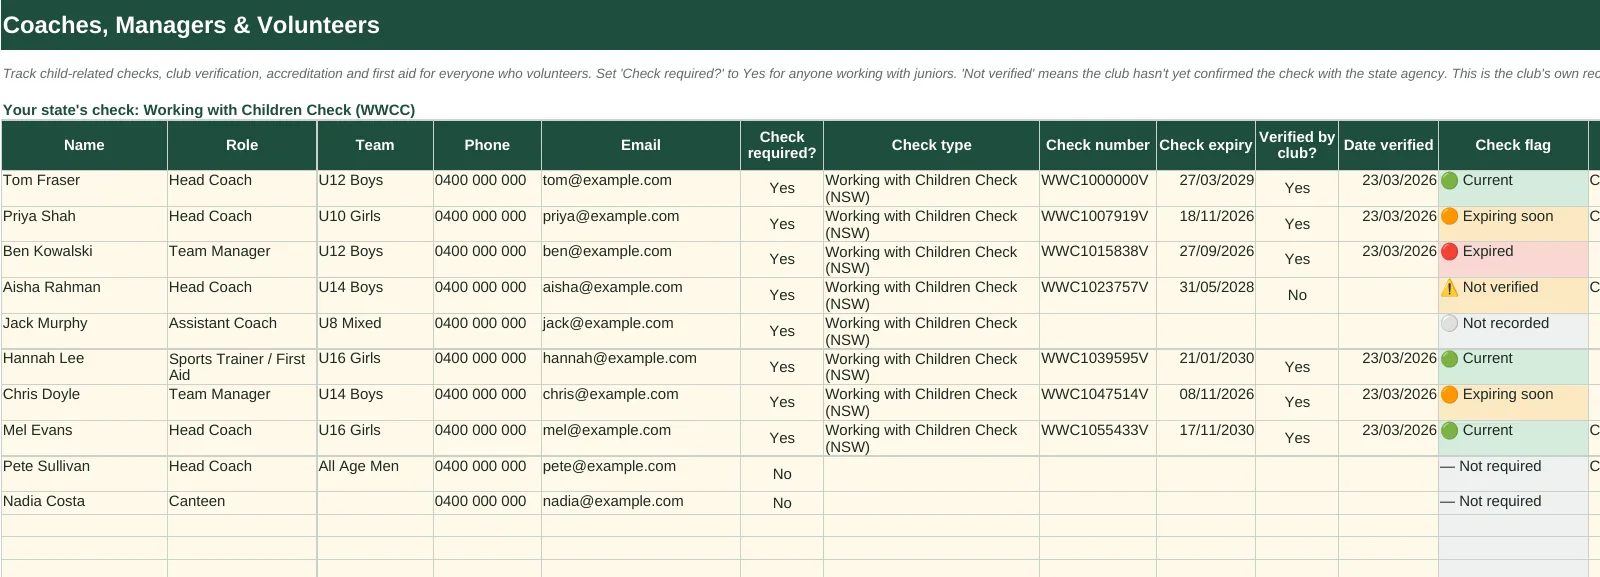Select check number WWC1055433V
The width and height of the screenshot is (1600, 577).
pos(1098,438)
